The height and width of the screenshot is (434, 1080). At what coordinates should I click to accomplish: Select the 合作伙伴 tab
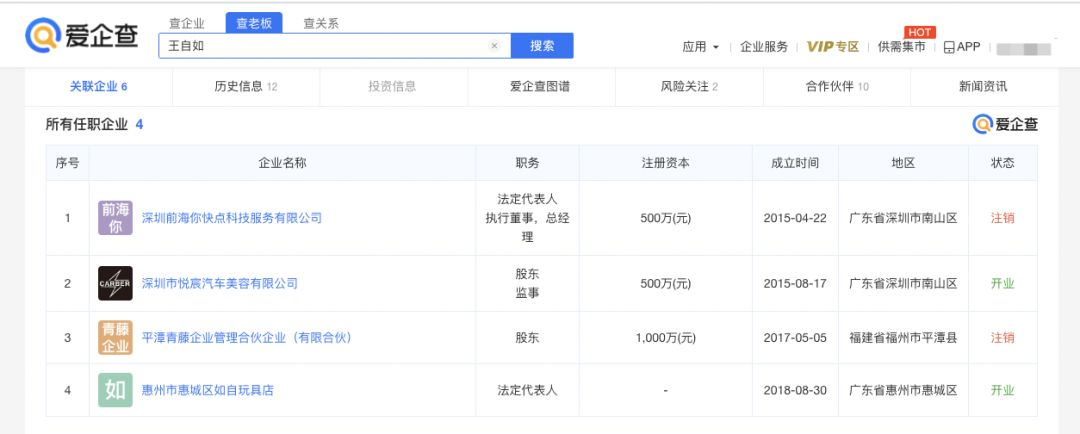pyautogui.click(x=836, y=87)
